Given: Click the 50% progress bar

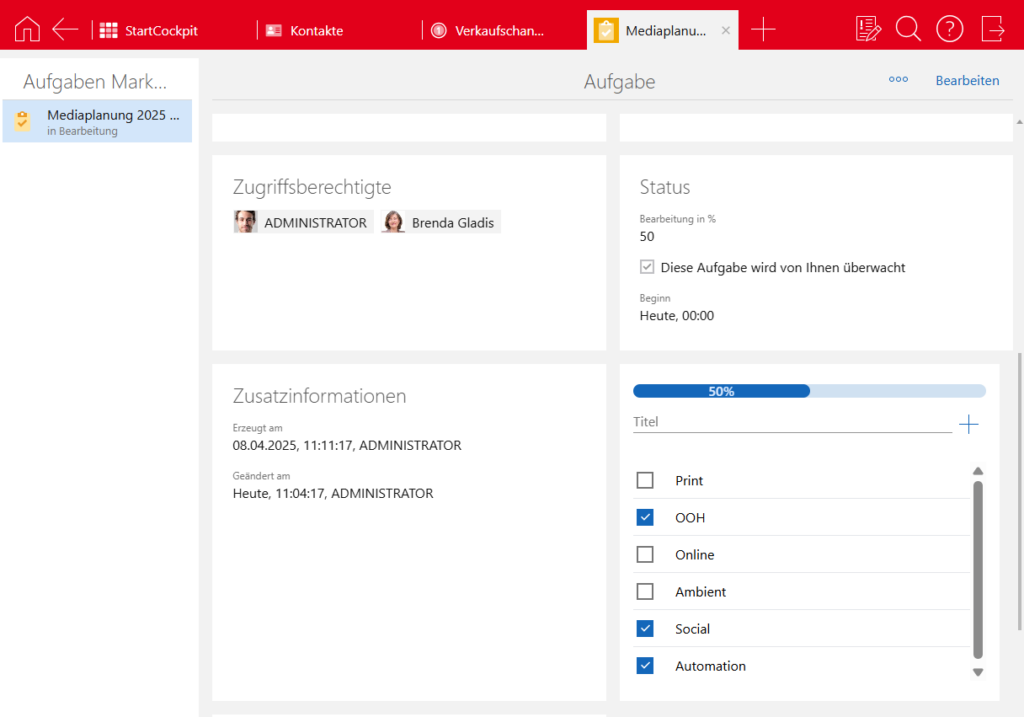Looking at the screenshot, I should [x=808, y=391].
